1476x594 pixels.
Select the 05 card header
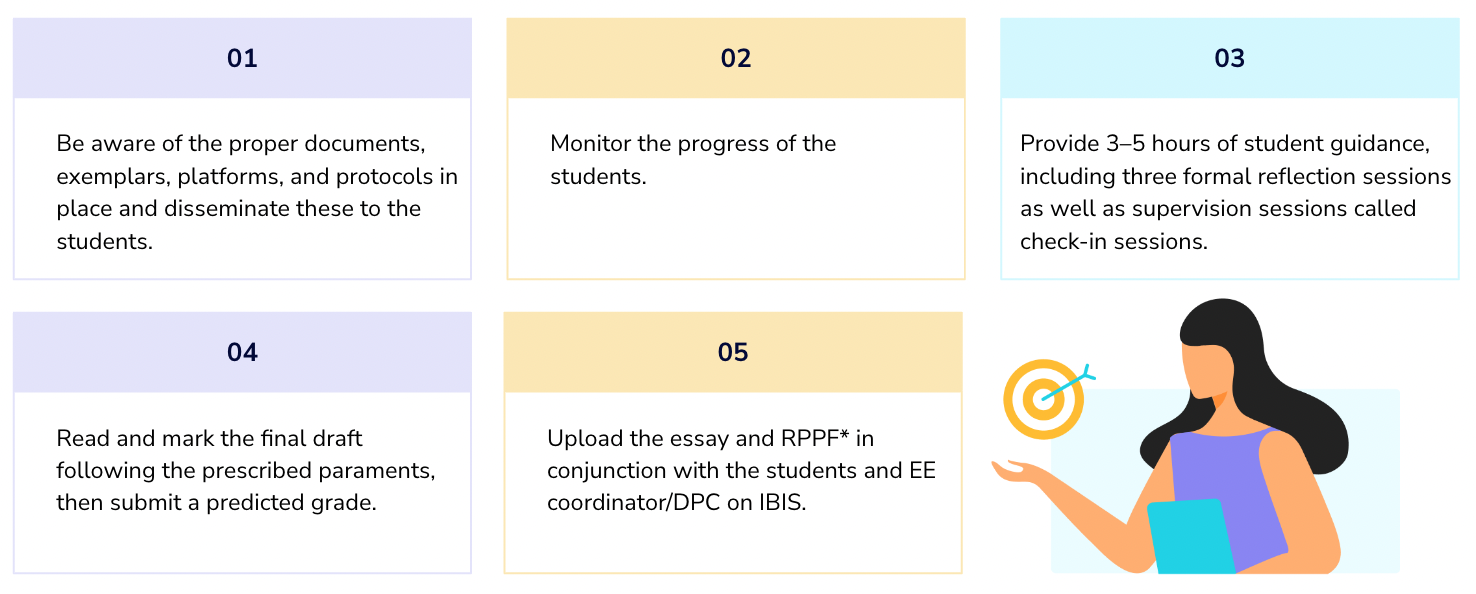(733, 352)
